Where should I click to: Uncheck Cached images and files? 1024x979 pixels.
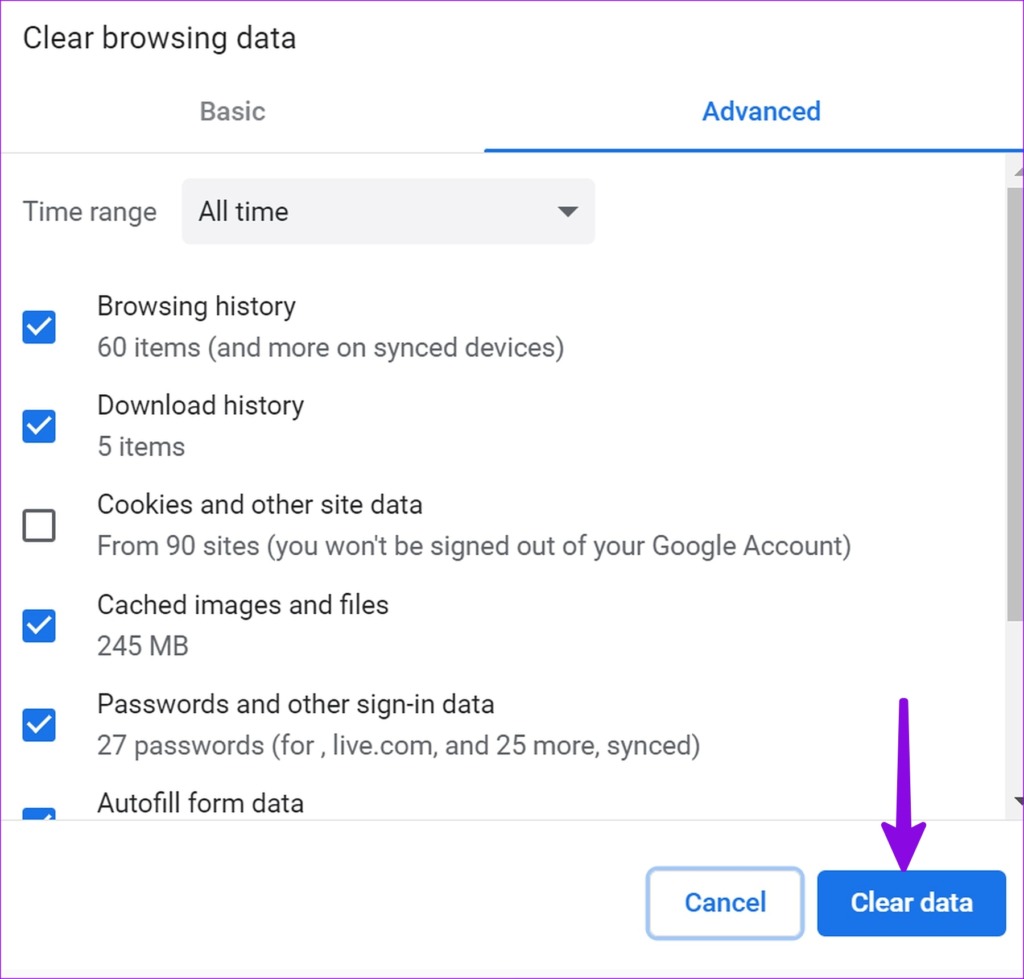point(38,625)
